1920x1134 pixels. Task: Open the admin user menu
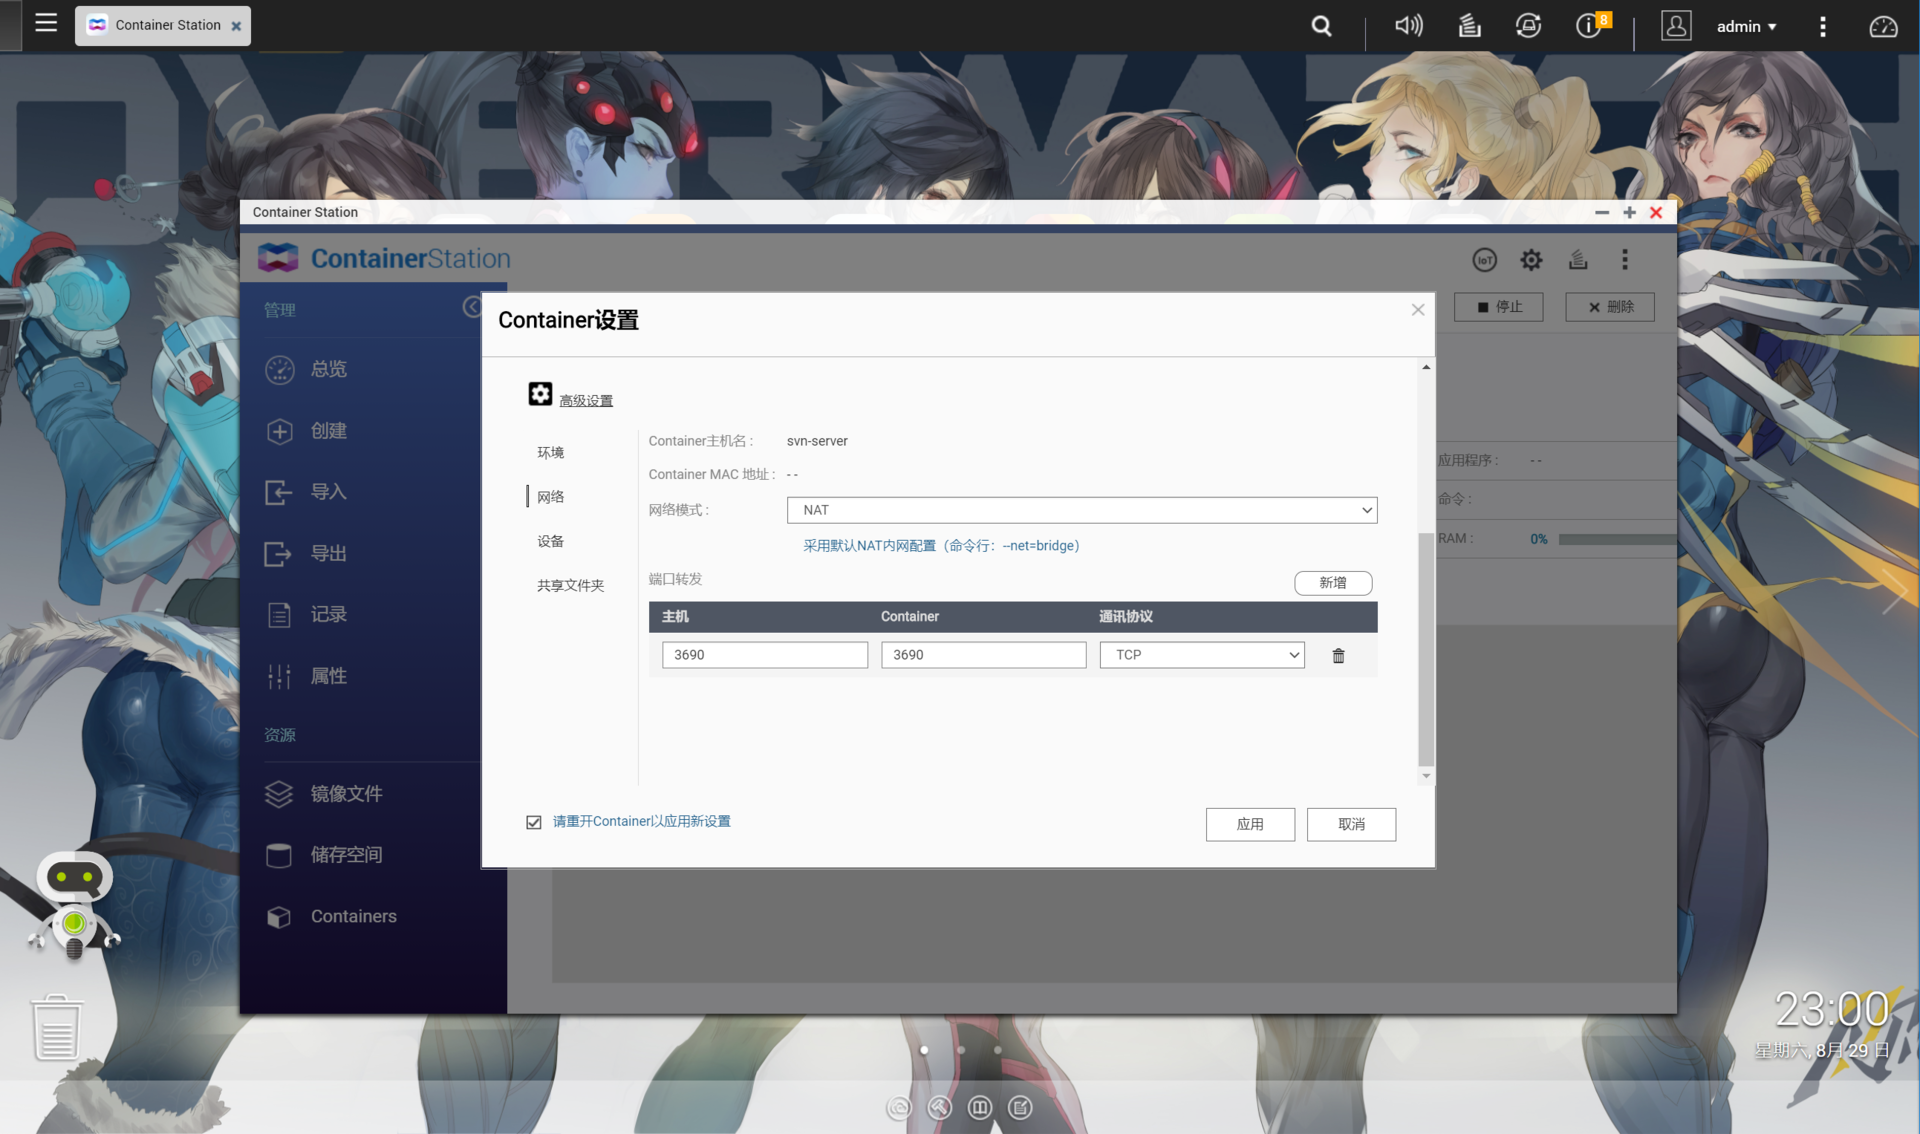[1745, 26]
